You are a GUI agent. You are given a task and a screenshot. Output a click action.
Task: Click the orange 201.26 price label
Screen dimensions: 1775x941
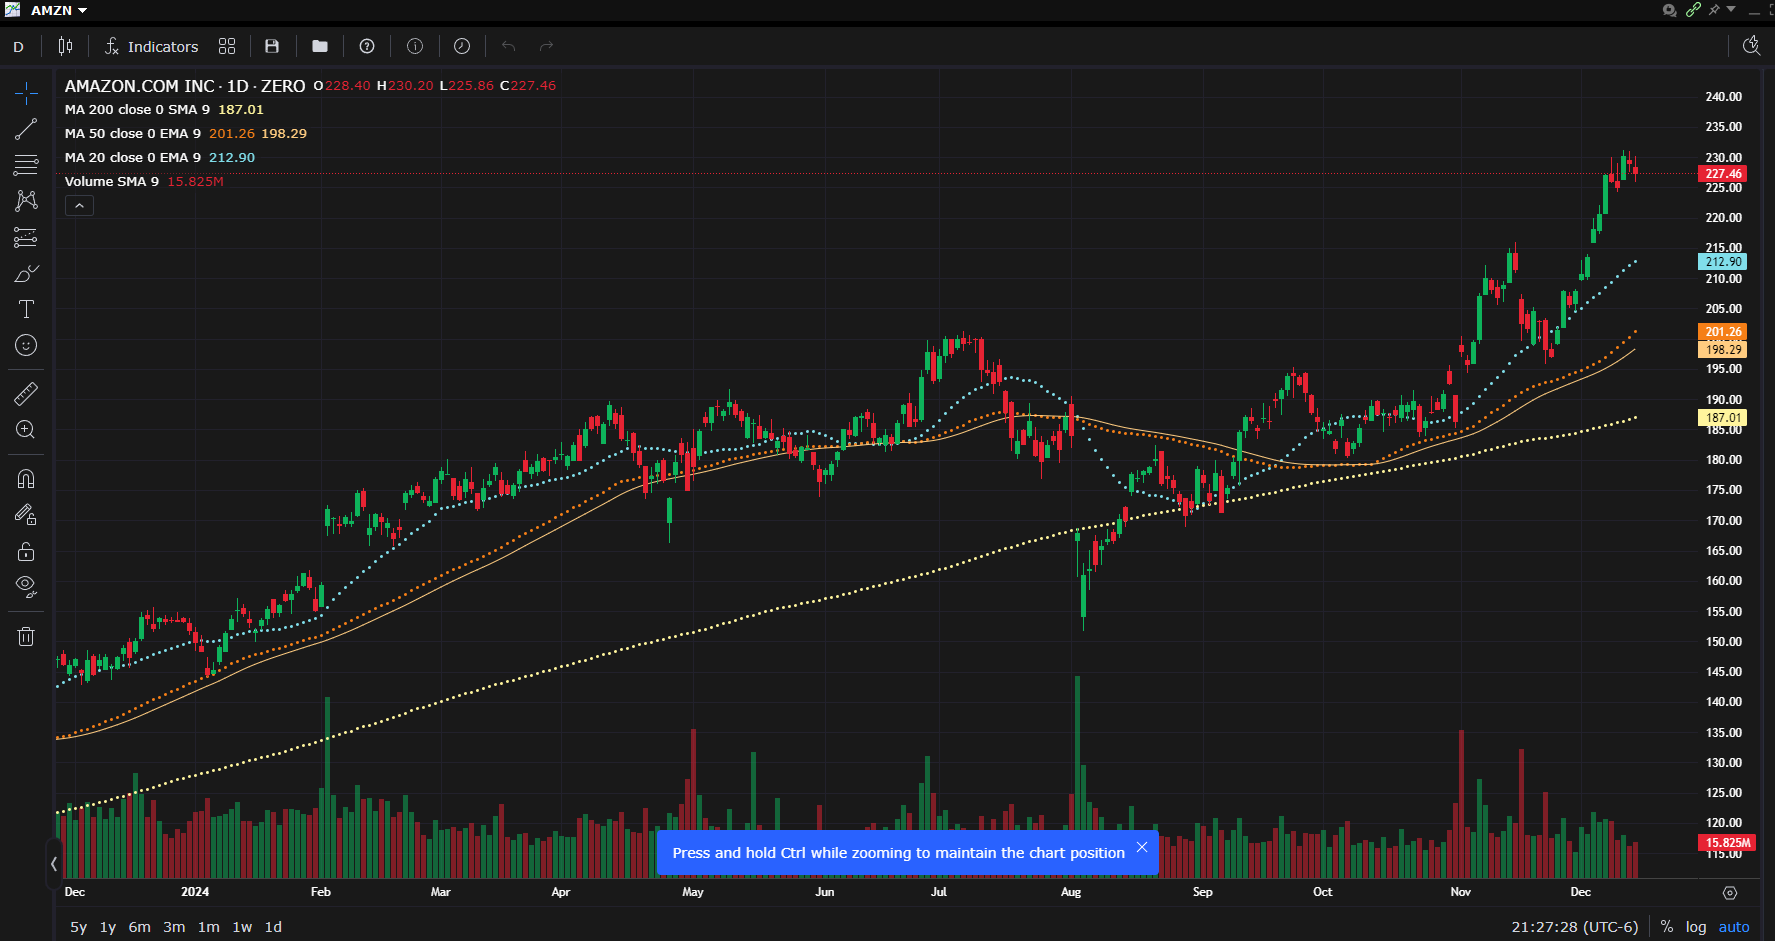1723,332
